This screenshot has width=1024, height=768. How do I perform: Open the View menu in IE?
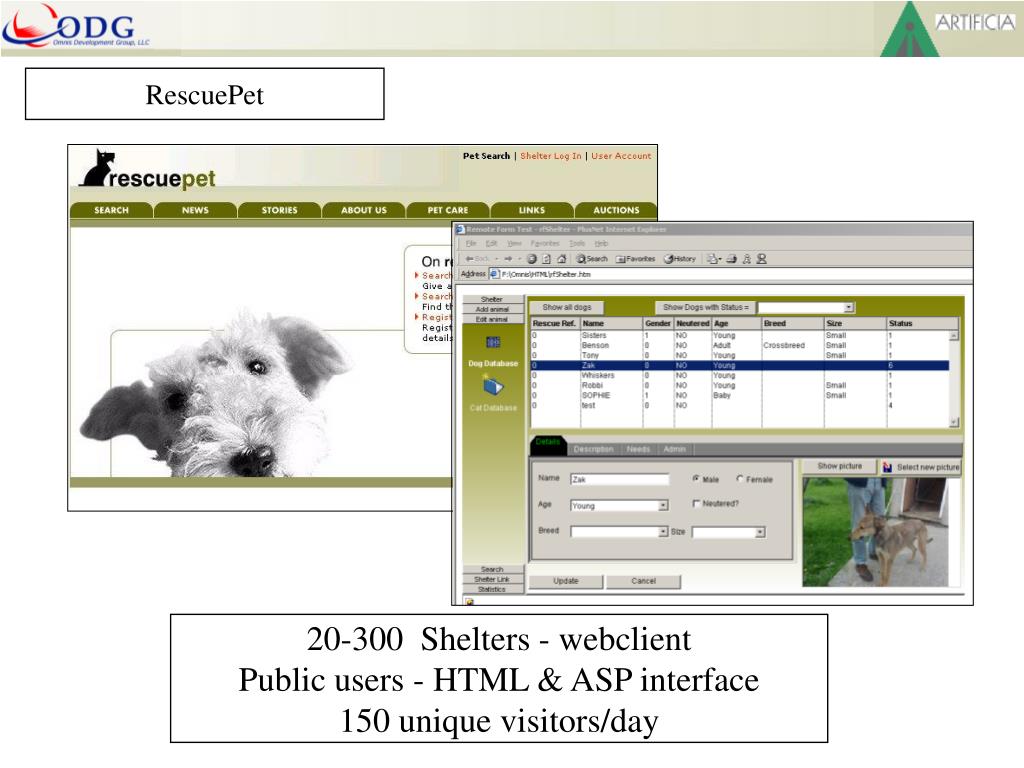point(515,244)
